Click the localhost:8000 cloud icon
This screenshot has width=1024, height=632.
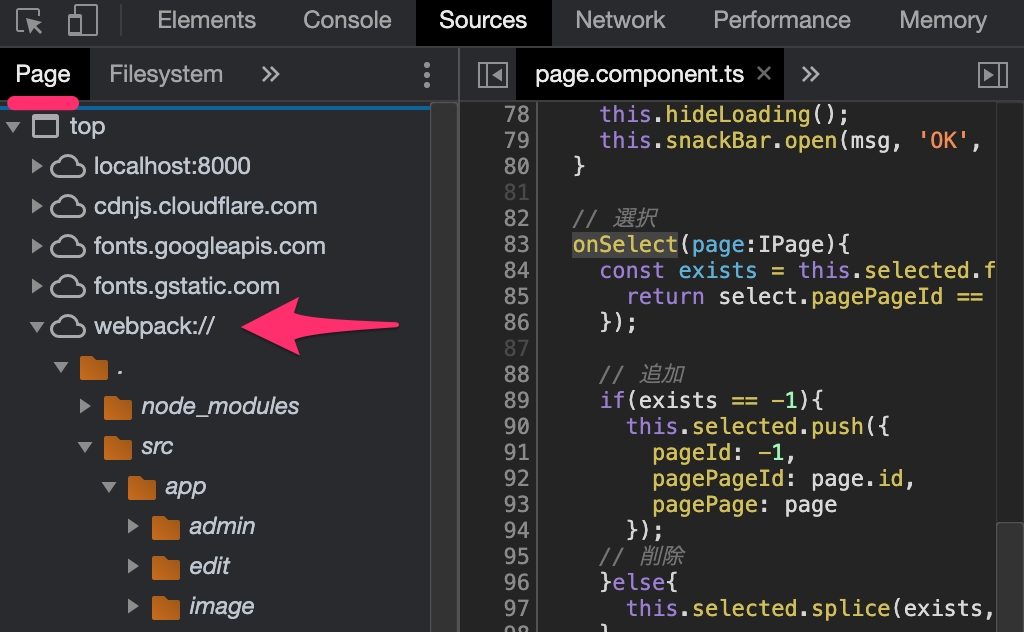(68, 166)
